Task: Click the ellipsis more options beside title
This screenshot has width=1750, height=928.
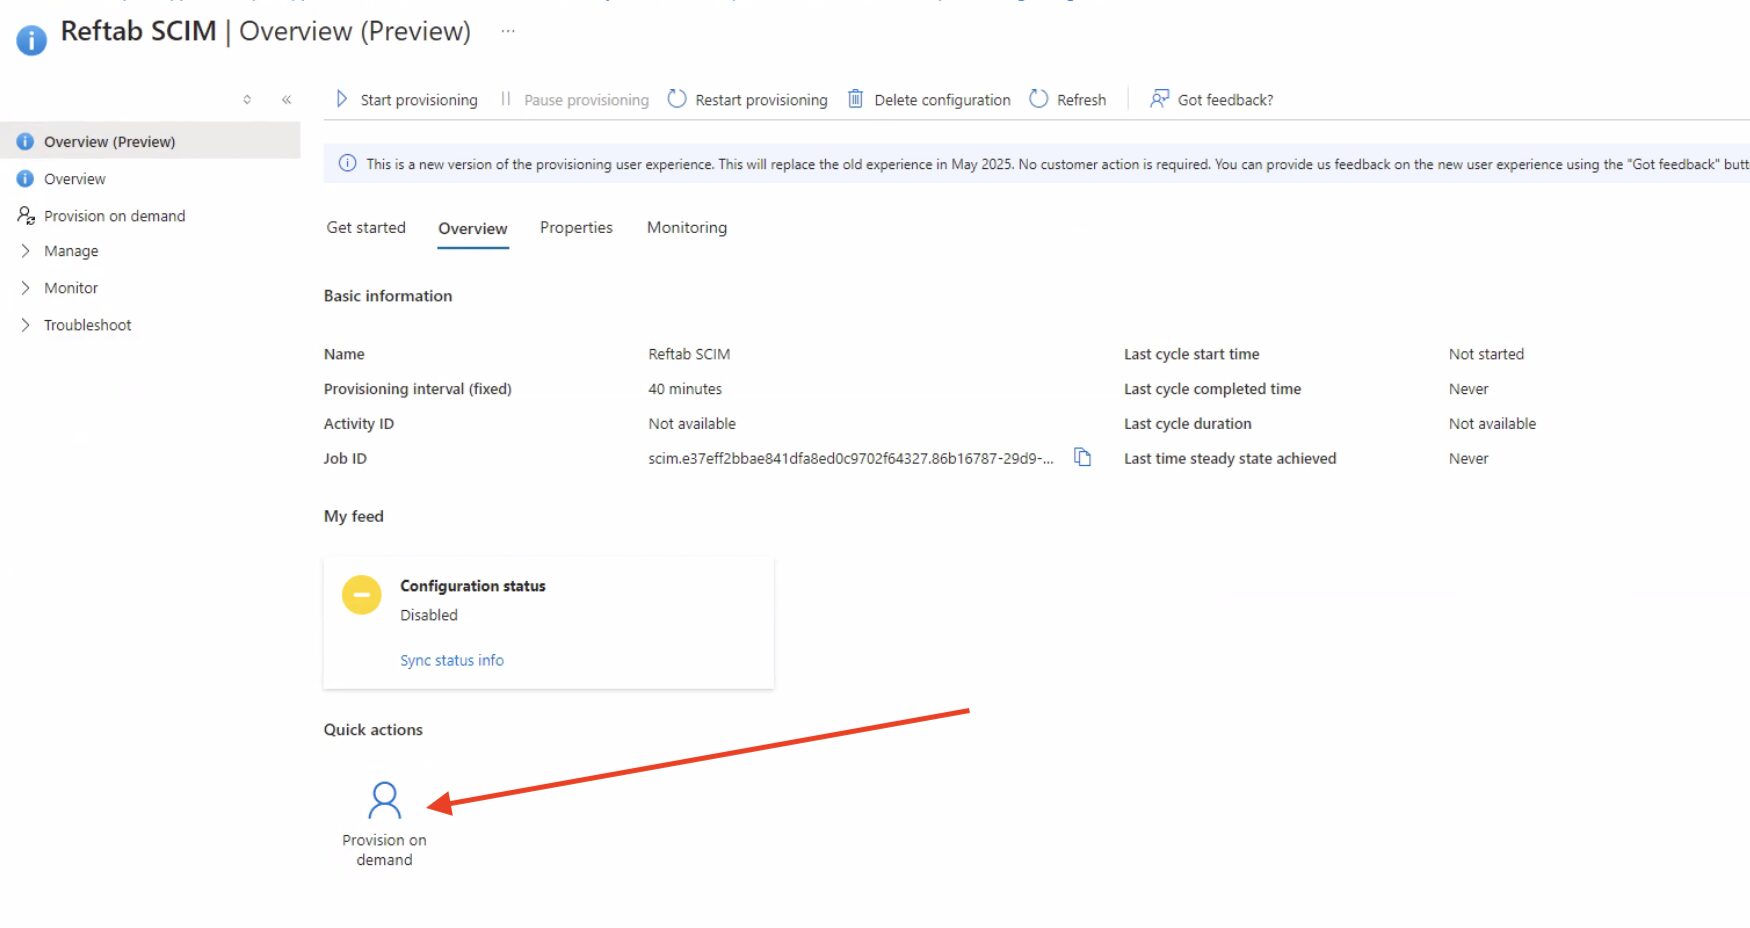Action: [508, 31]
